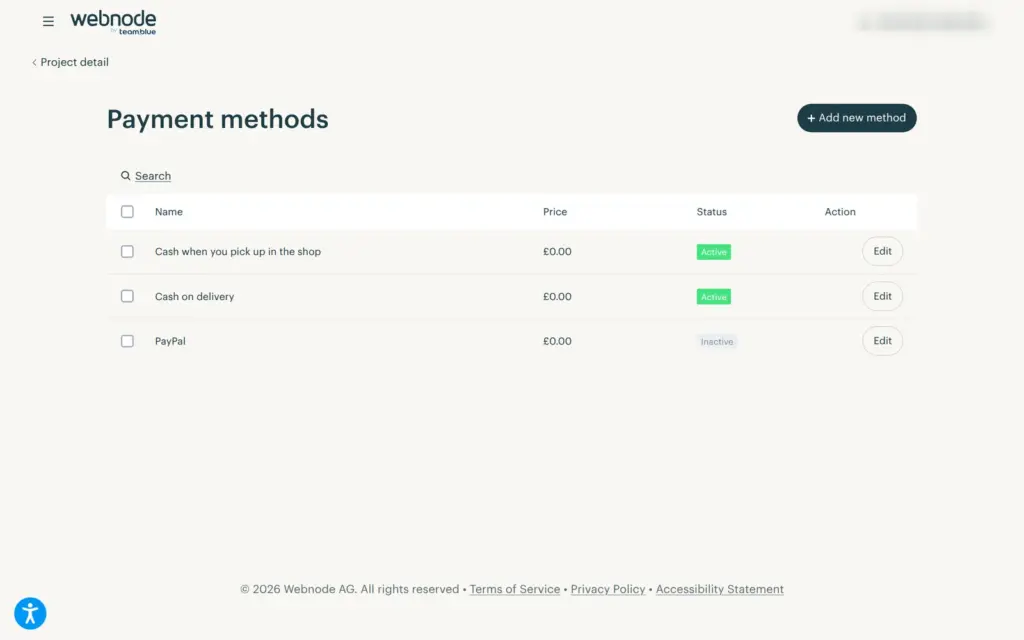
Task: Click the Webnode logo
Action: 113,22
